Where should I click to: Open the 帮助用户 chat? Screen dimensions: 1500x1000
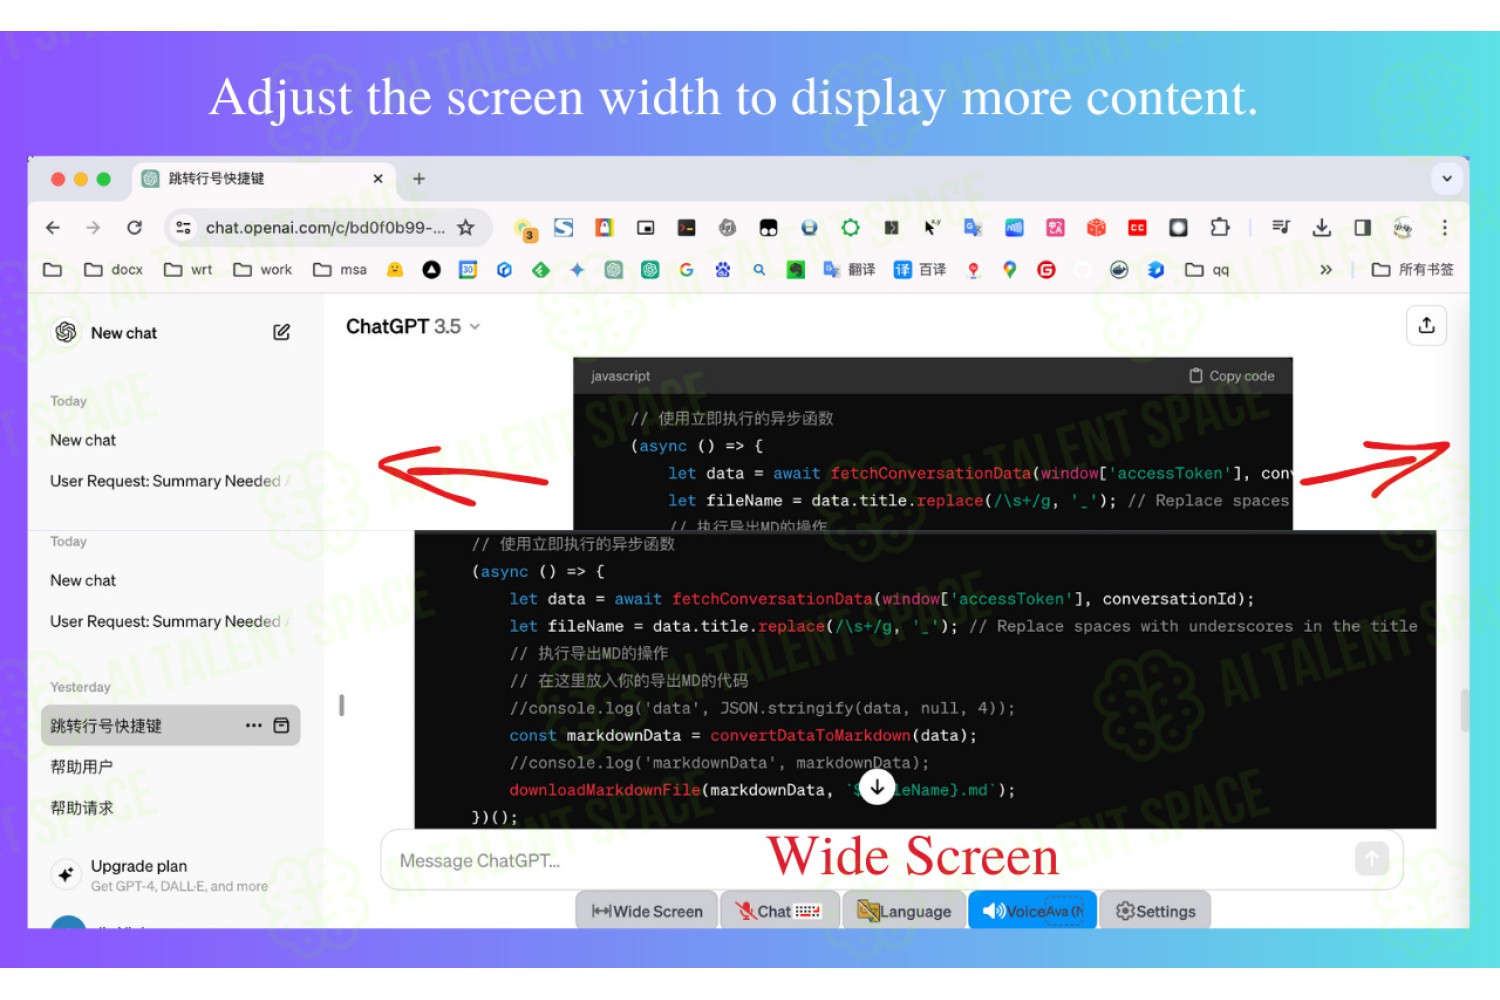82,767
